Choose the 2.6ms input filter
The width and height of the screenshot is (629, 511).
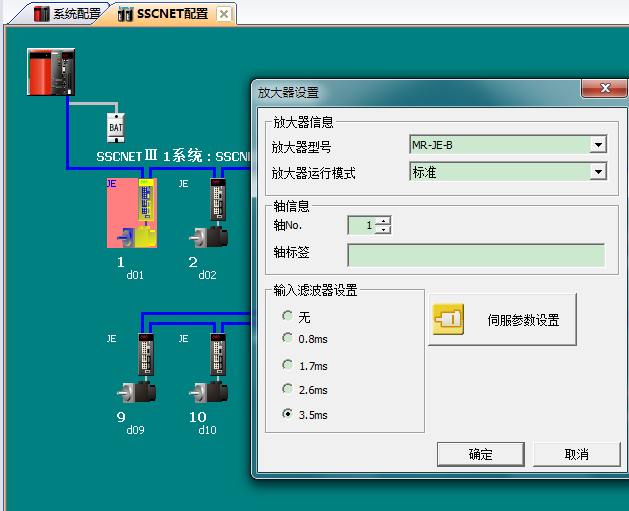pos(288,389)
